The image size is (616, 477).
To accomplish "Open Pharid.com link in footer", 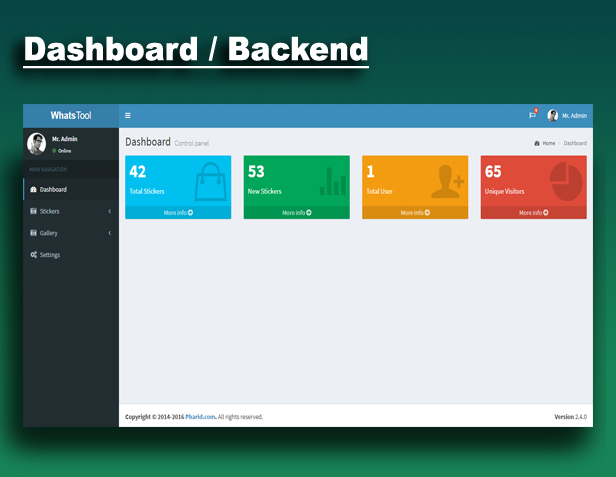I will [x=200, y=417].
